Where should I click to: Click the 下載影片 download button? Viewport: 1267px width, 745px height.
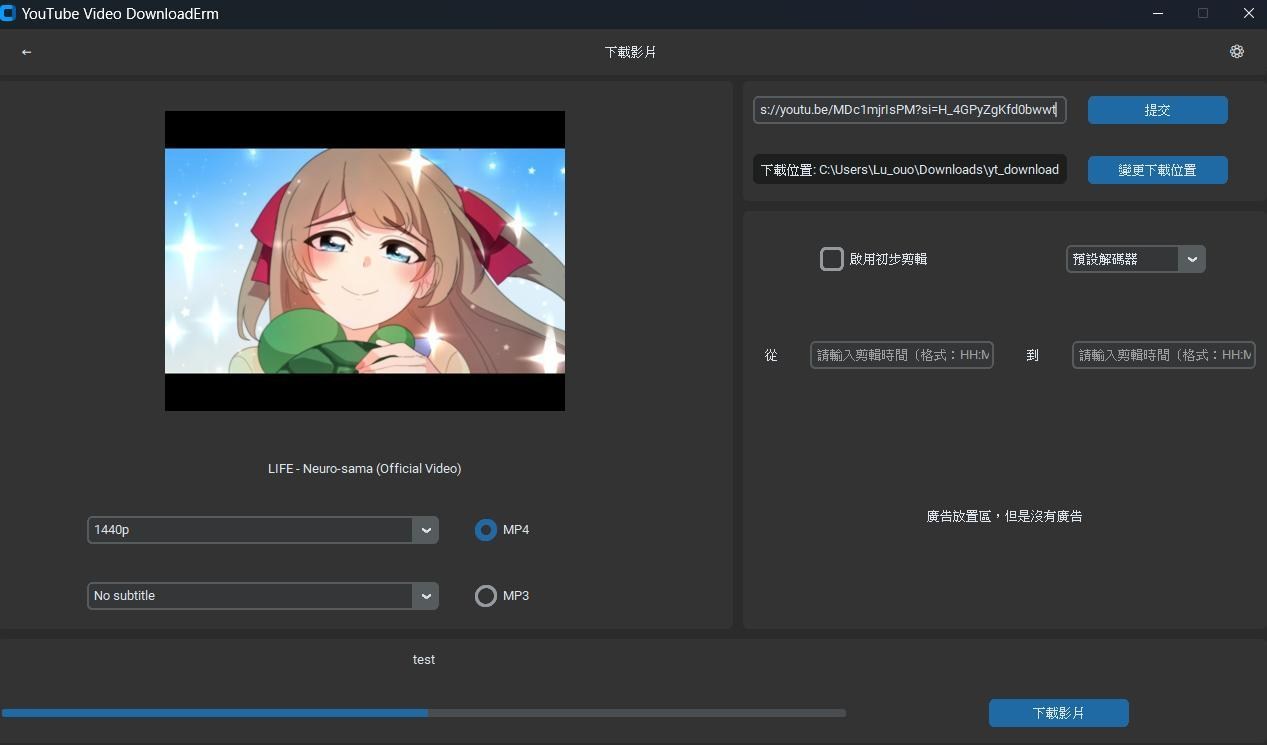1059,713
